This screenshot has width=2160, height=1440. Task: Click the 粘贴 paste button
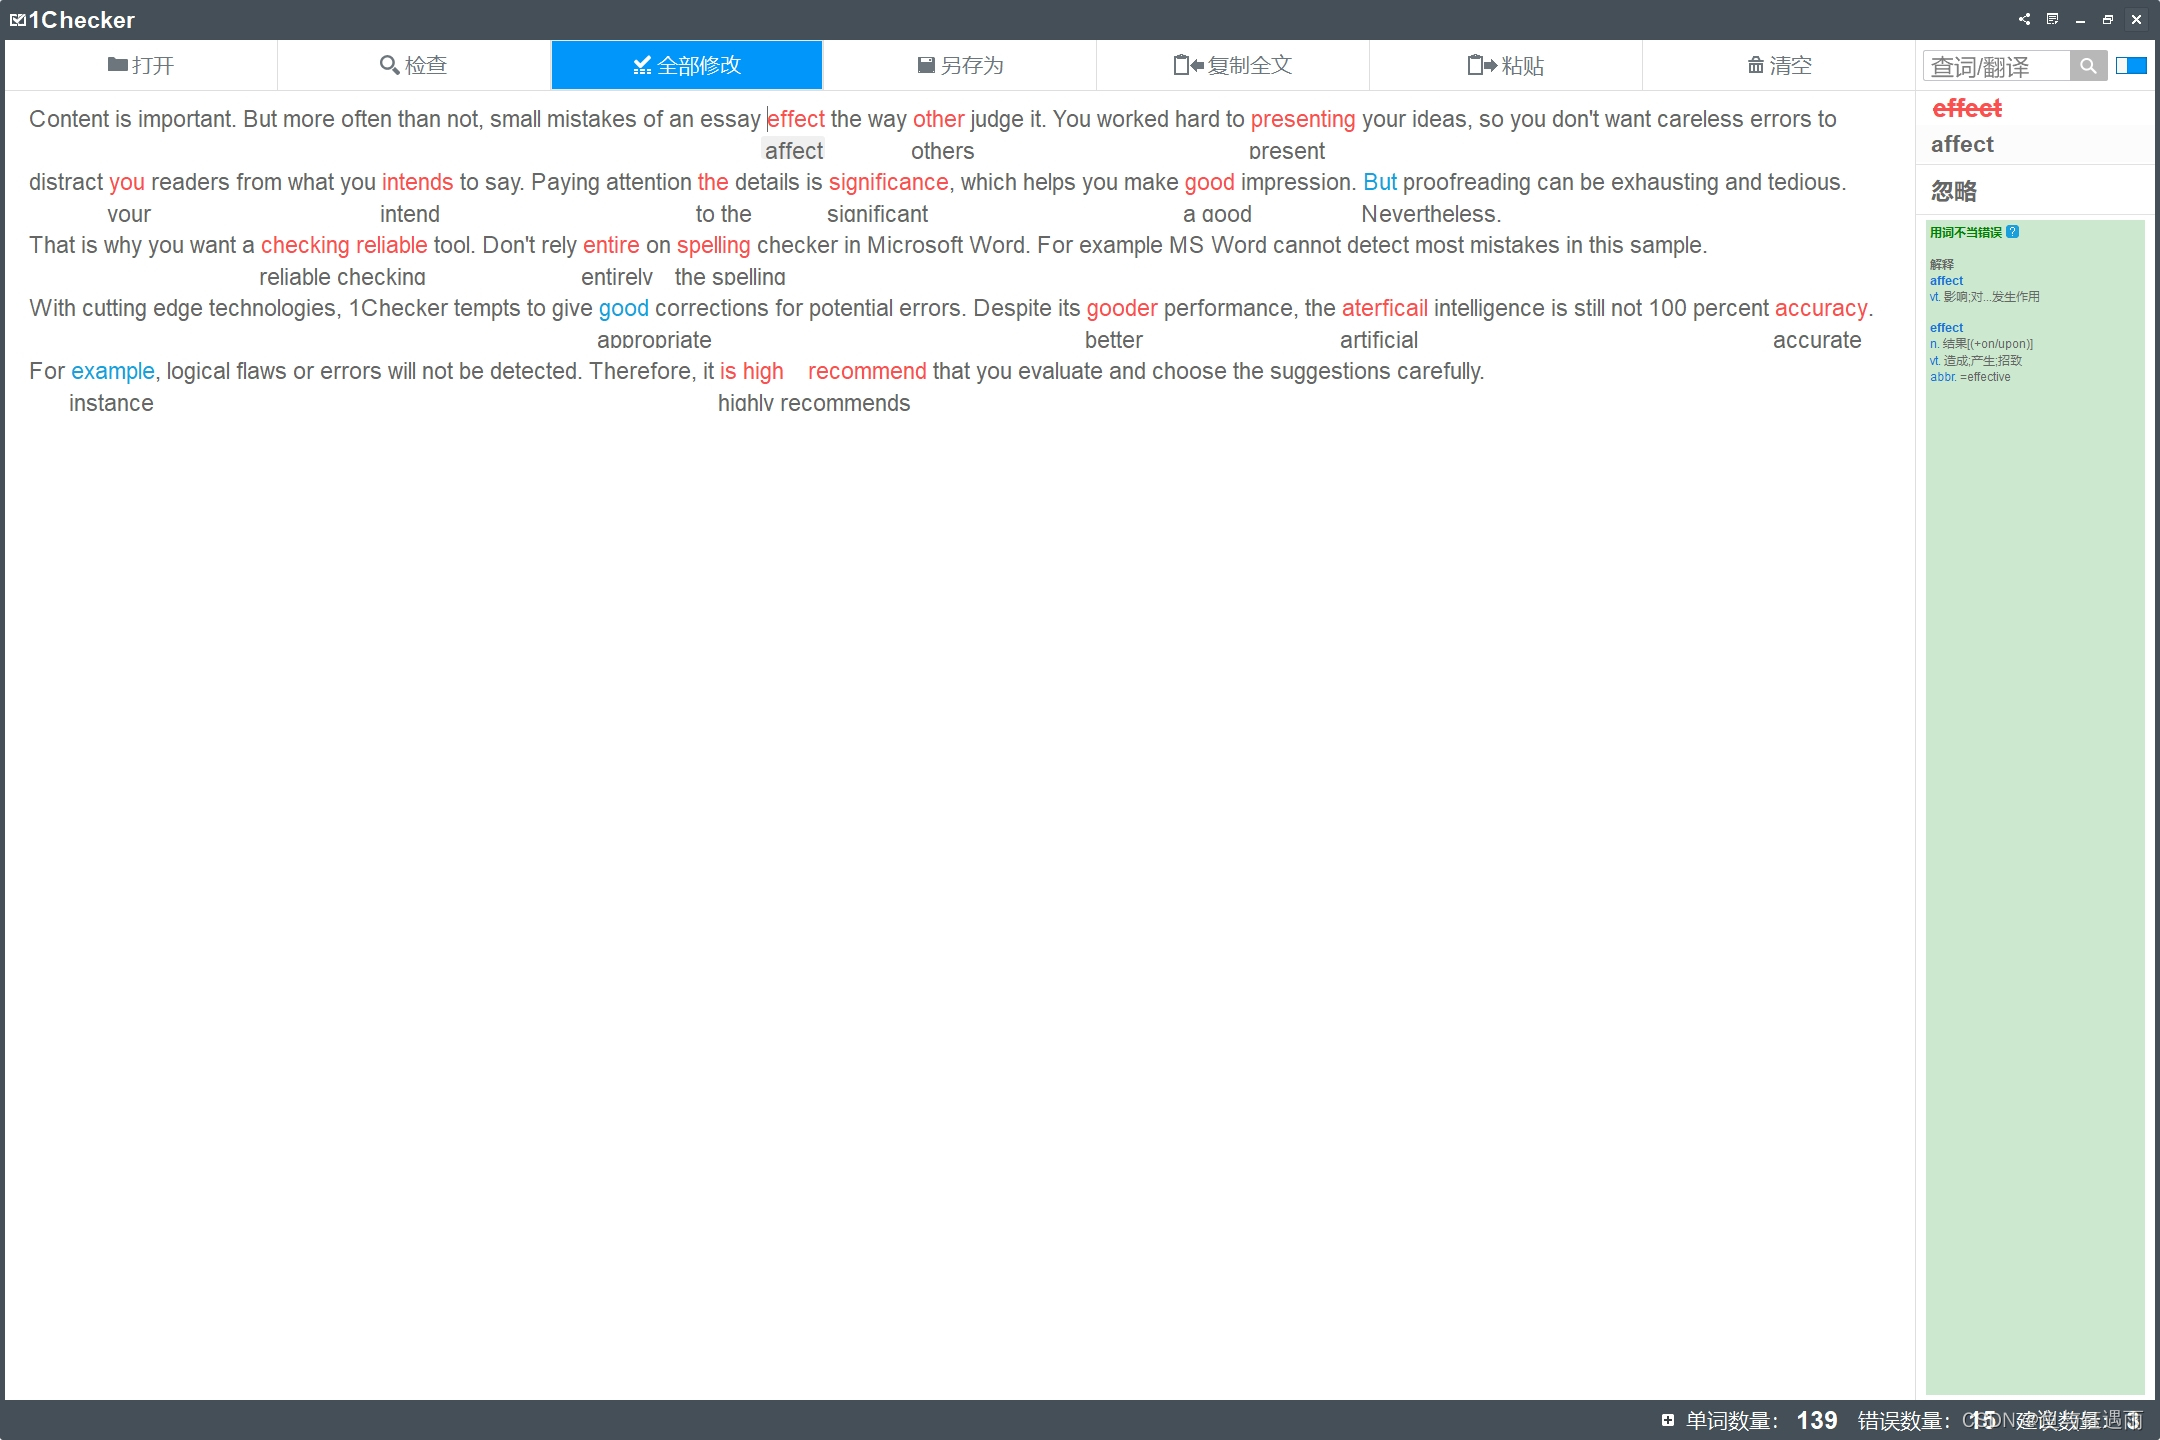[1505, 66]
